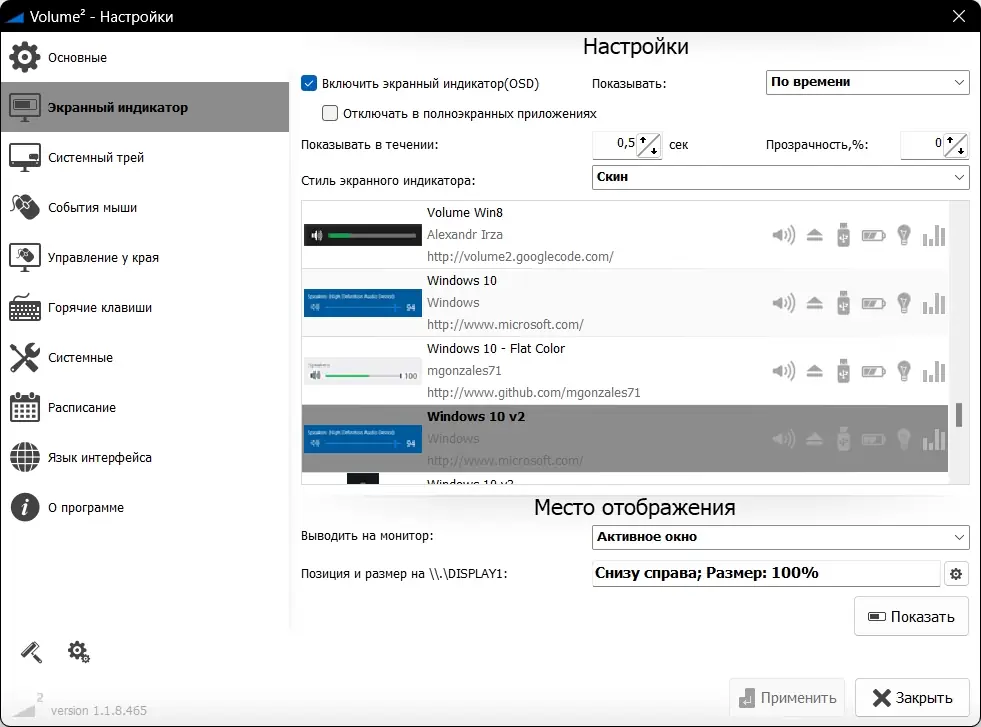Click the USB icon in Windows 10 - Flat Color row
The width and height of the screenshot is (981, 727).
843,371
